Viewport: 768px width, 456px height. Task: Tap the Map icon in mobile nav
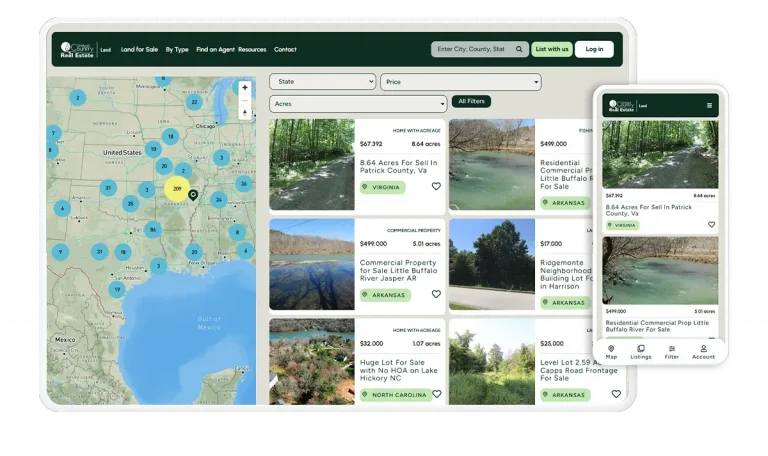click(x=611, y=351)
